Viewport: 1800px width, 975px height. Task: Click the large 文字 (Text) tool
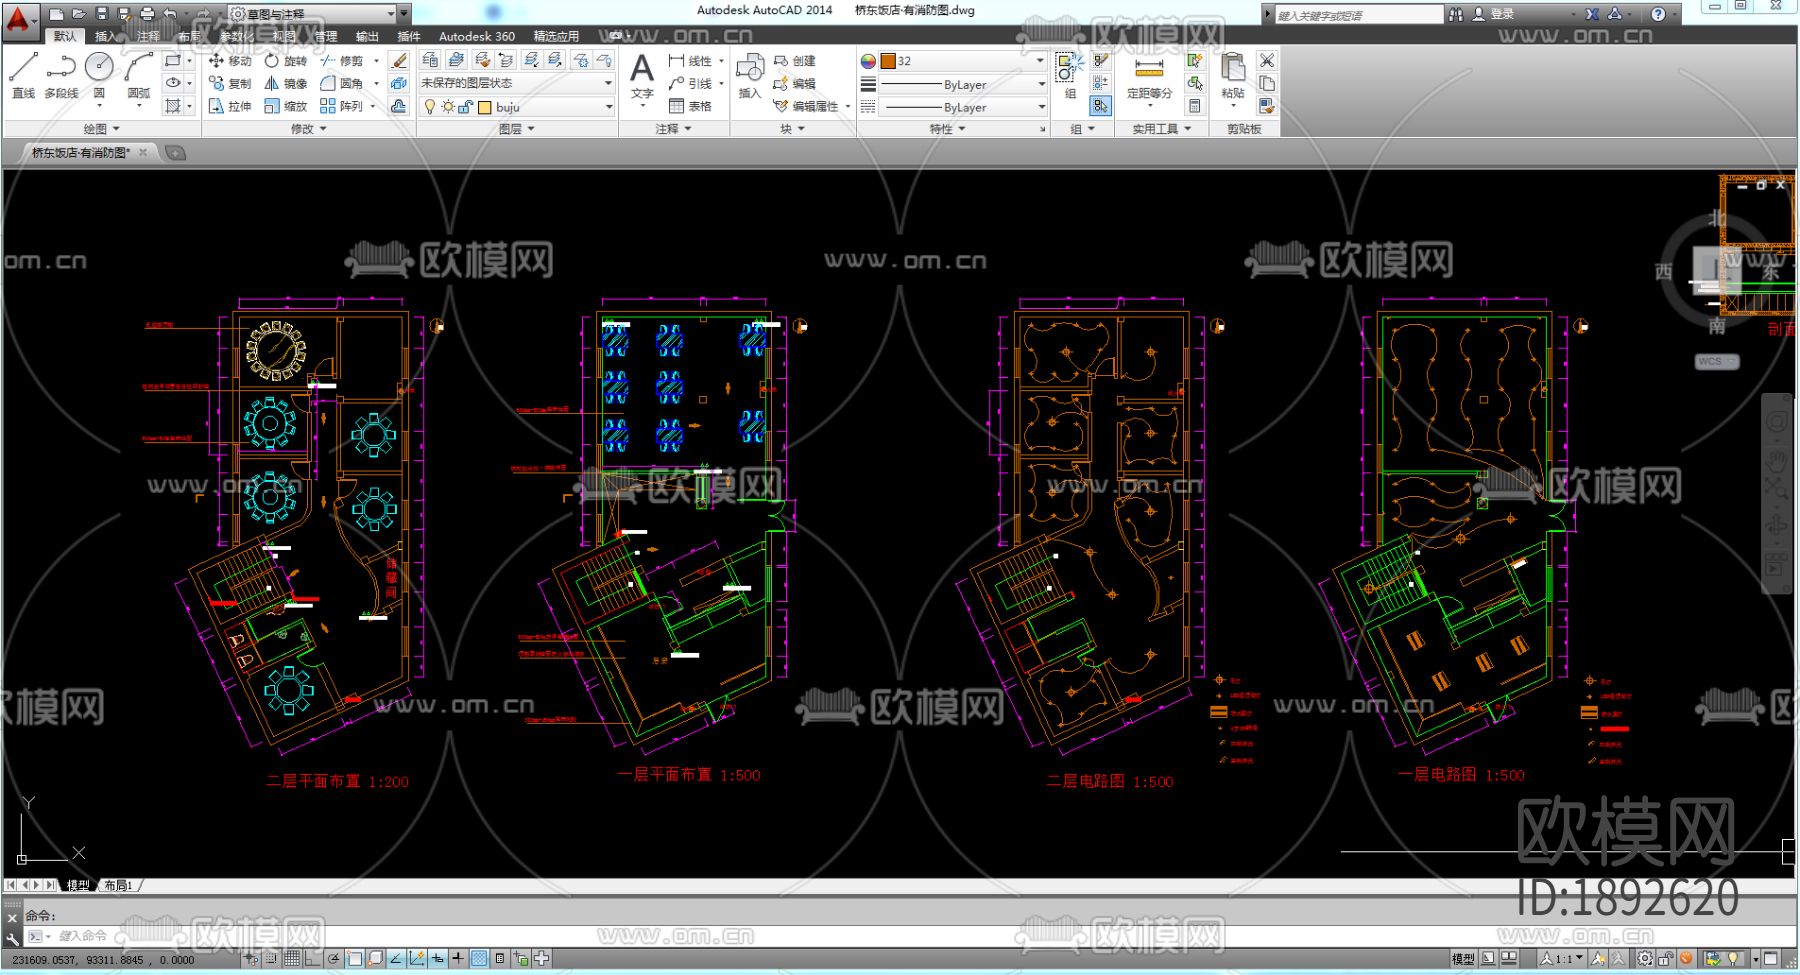coord(642,75)
